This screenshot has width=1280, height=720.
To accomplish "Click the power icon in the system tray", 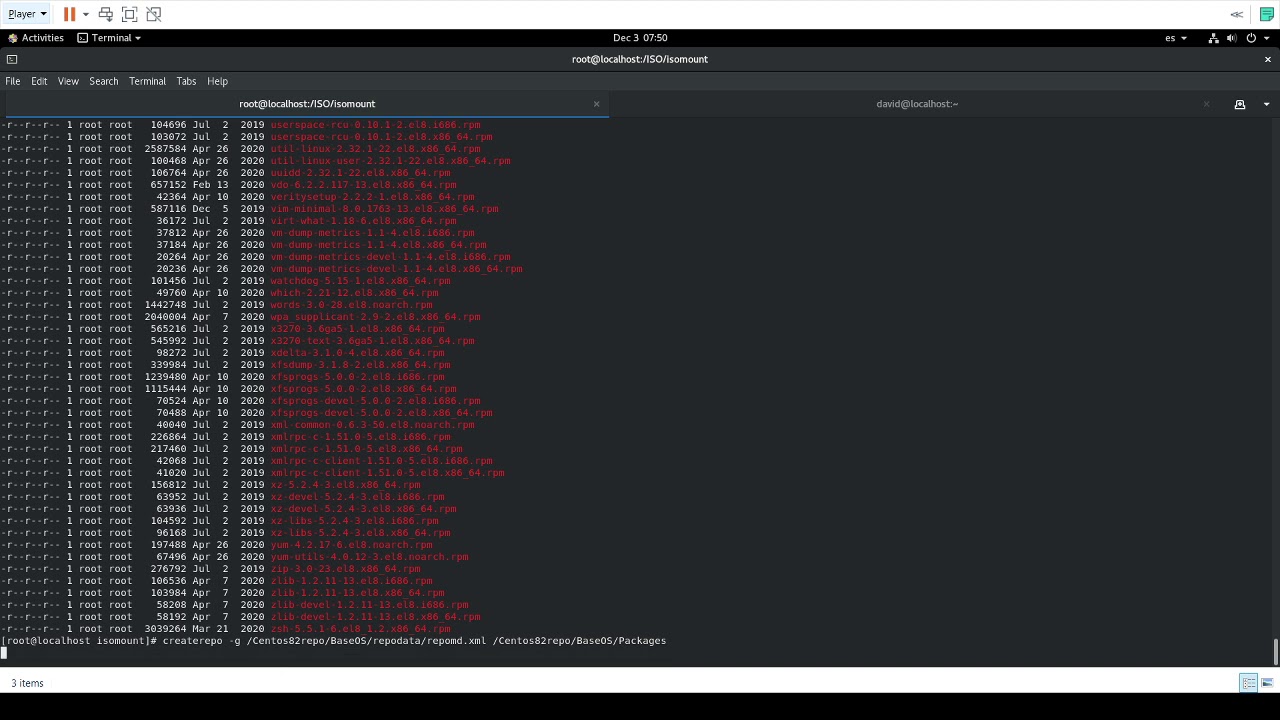I will point(1251,38).
